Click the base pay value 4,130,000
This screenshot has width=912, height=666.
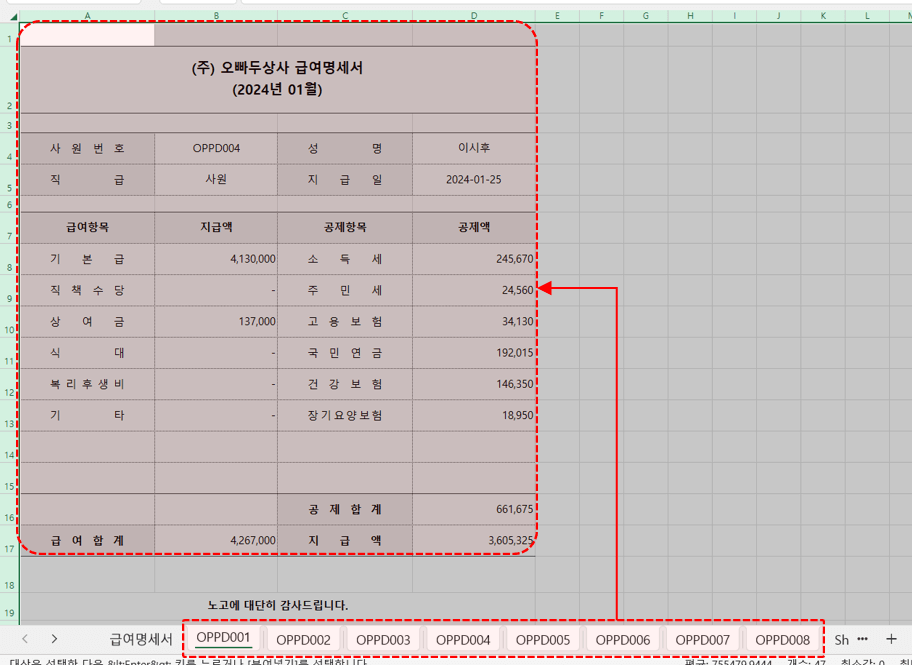point(216,259)
